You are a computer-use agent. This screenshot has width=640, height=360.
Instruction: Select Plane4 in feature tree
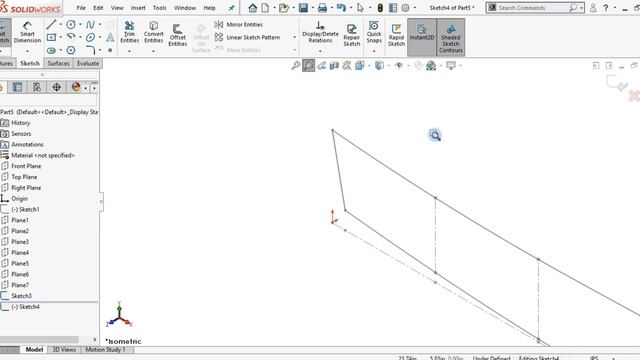click(20, 253)
